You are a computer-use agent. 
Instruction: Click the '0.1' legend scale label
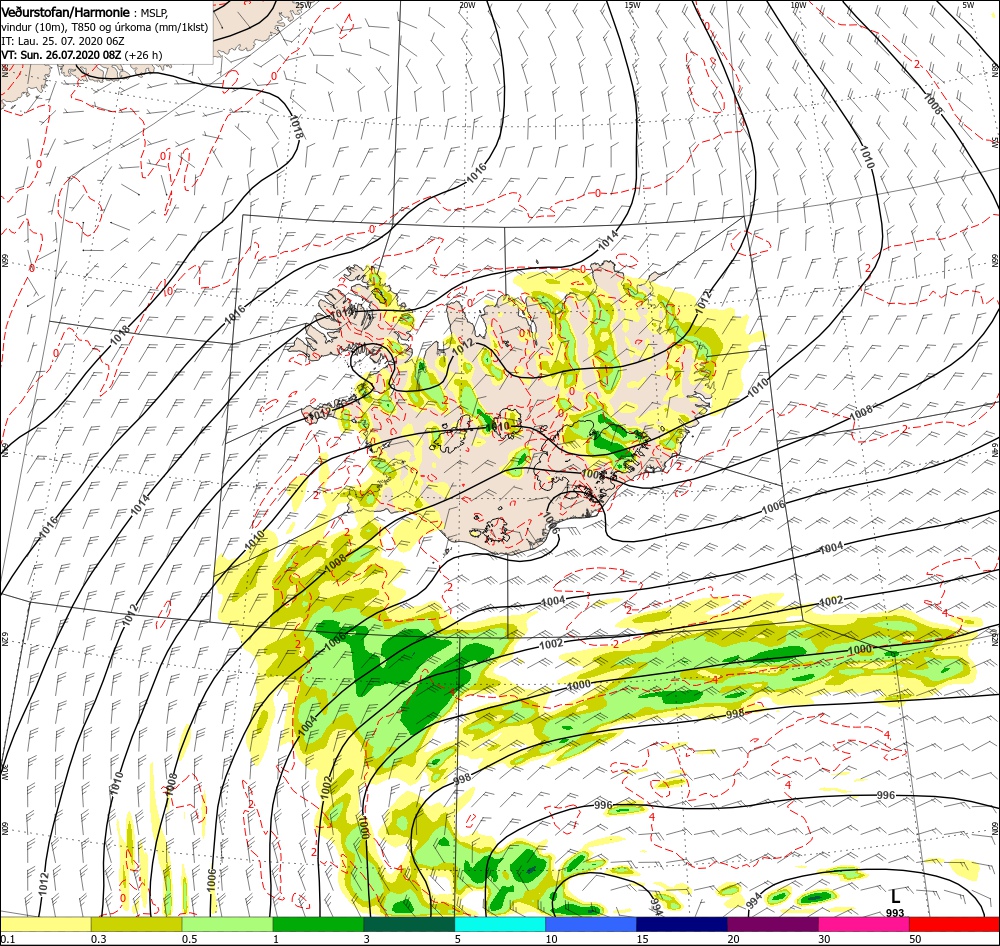point(8,938)
